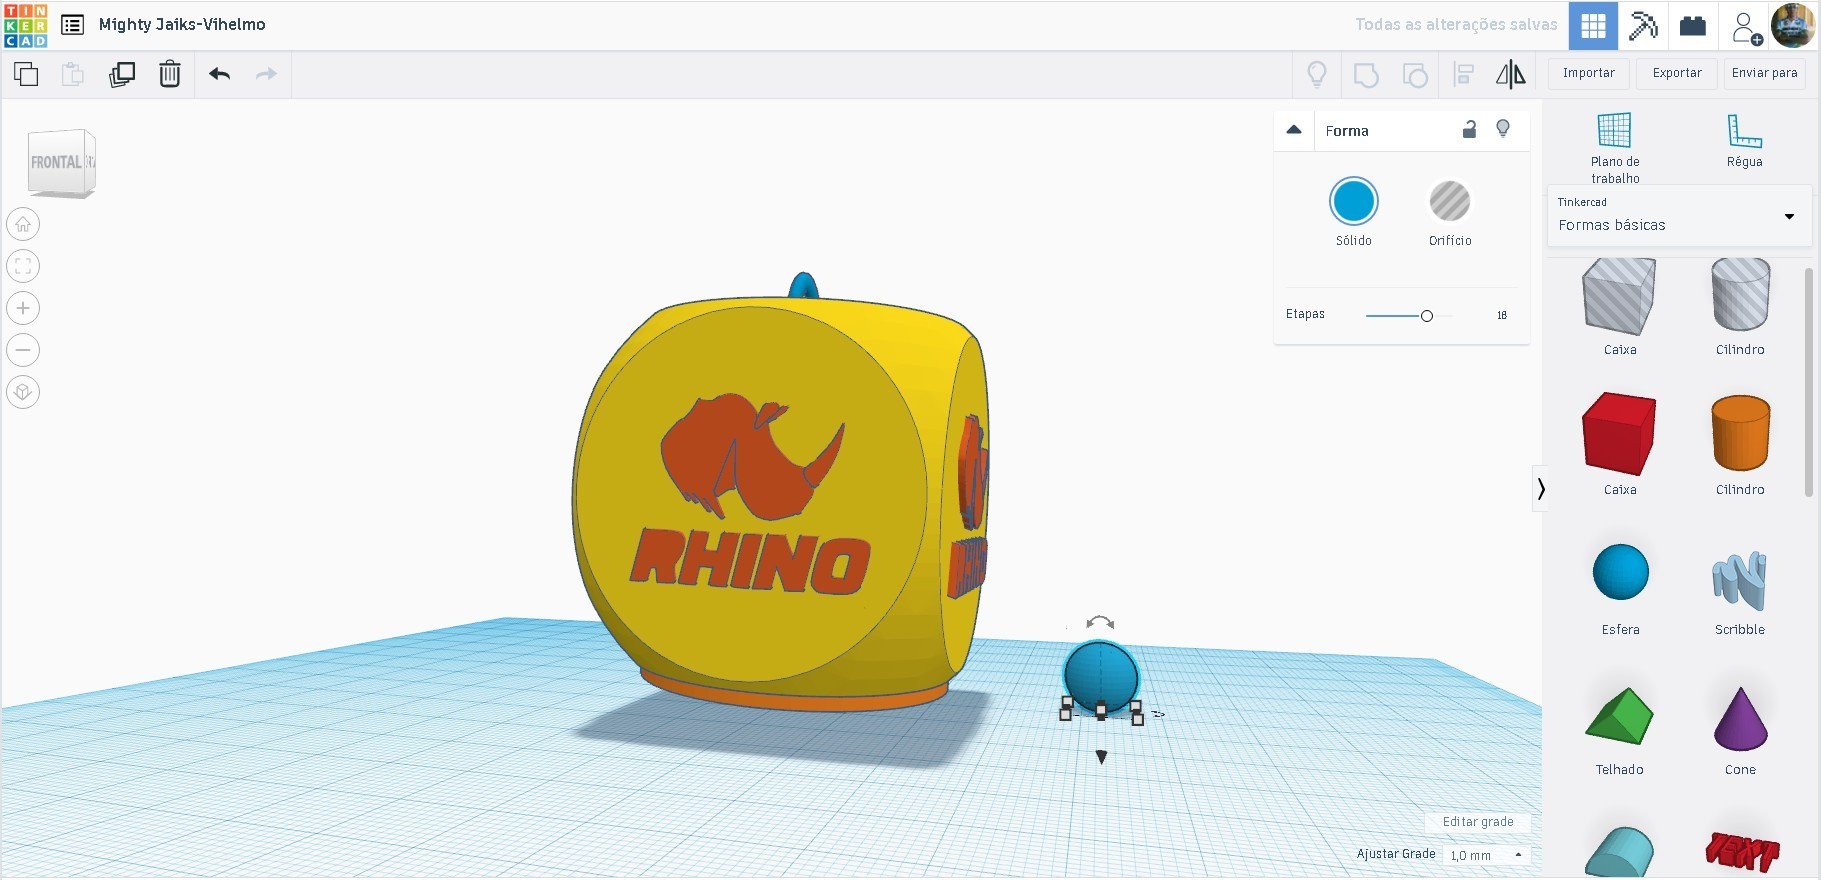The width and height of the screenshot is (1821, 880).
Task: Choose the Sólido solid option
Action: [x=1353, y=212]
